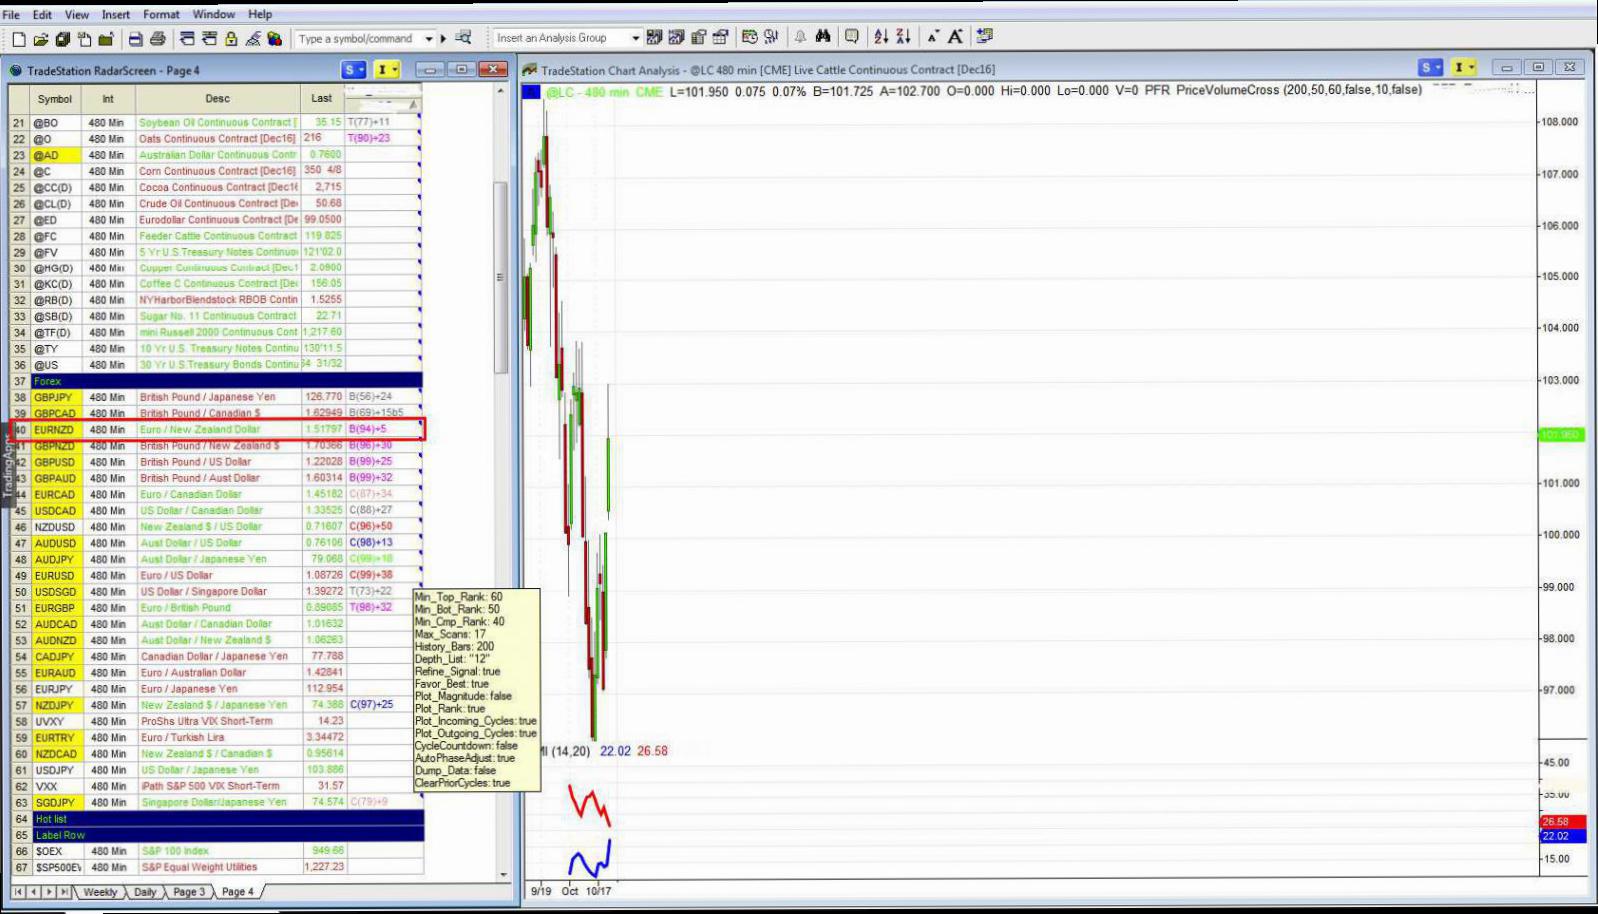Click the pencil drawing toolbar icon
This screenshot has width=1598, height=914.
[x=253, y=39]
